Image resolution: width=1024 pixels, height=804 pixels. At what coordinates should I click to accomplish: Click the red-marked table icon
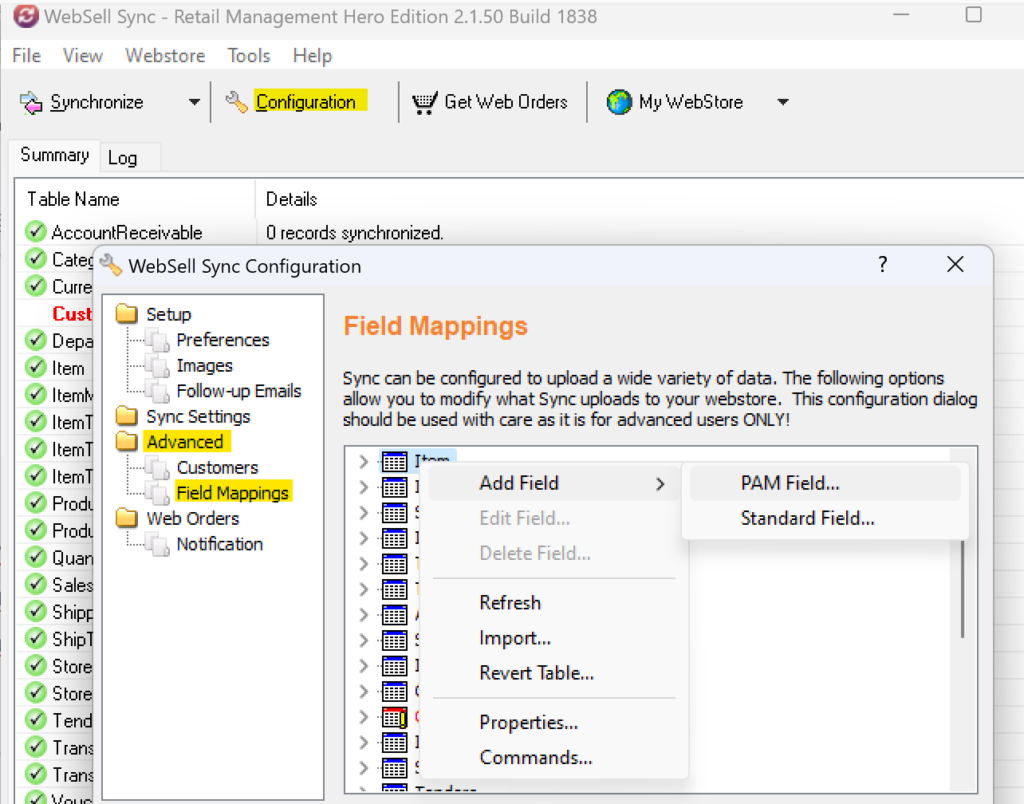click(394, 718)
